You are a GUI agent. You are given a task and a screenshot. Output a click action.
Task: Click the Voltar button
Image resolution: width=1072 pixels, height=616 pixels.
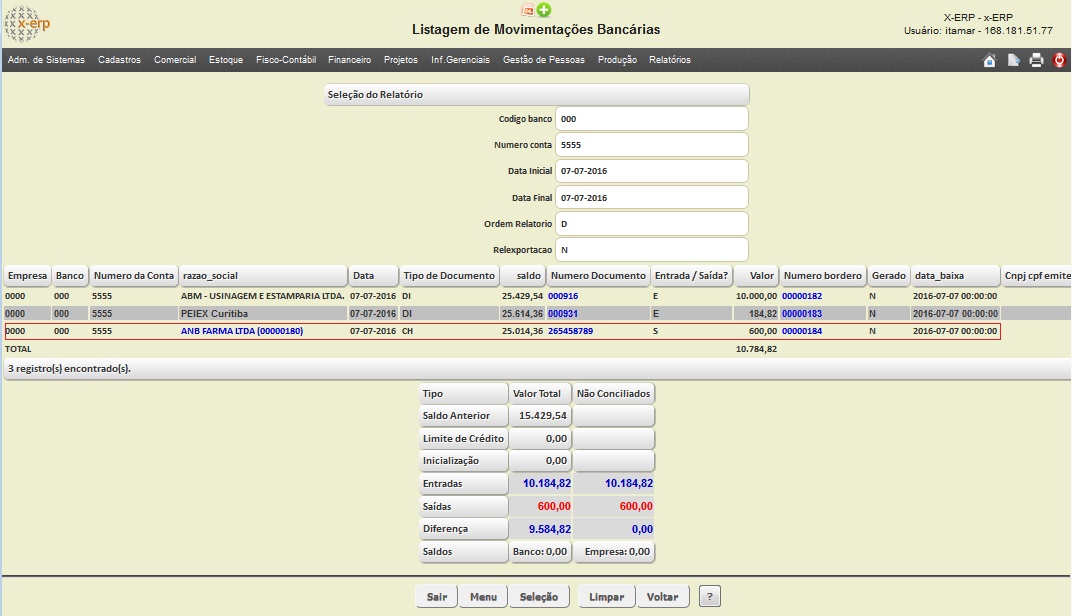click(x=662, y=597)
